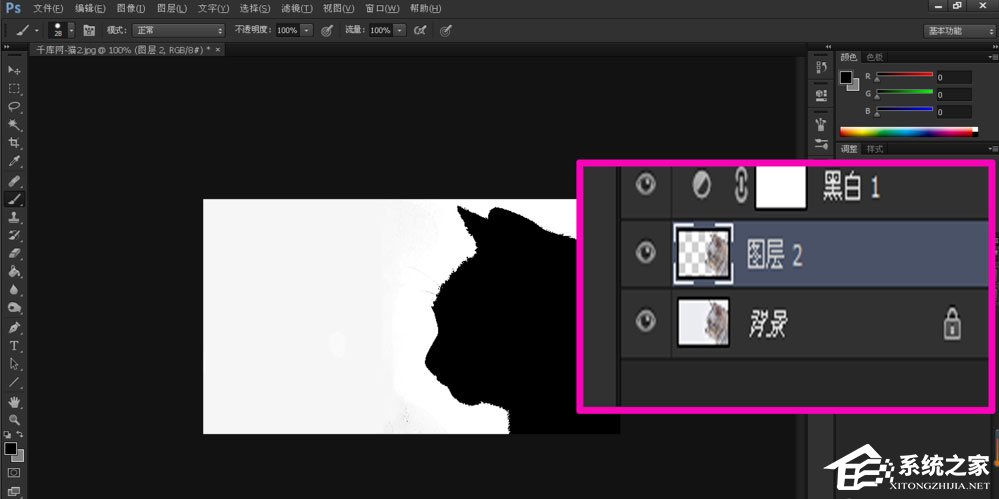Screen dimensions: 999x499
Task: Select the Magic Wand tool
Action: tap(14, 125)
